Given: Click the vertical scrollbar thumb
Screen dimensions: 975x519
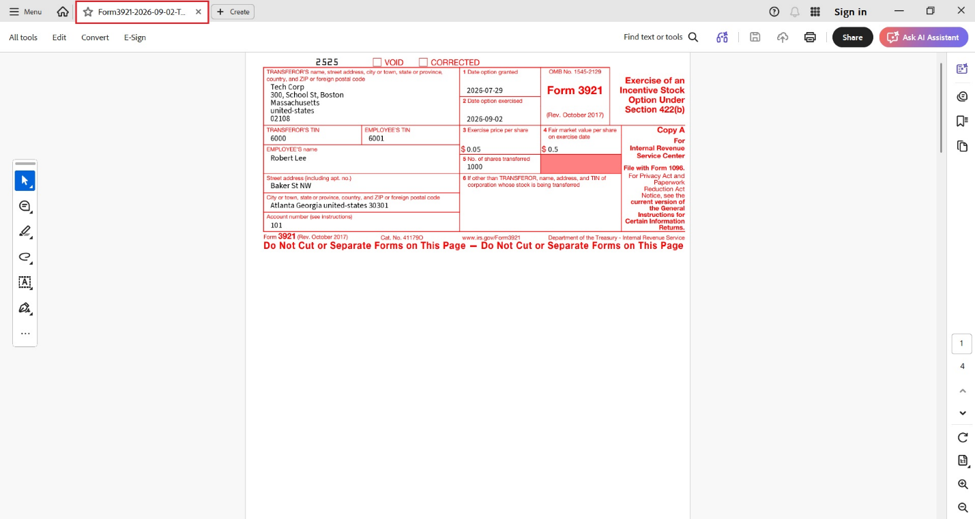Looking at the screenshot, I should click(941, 107).
